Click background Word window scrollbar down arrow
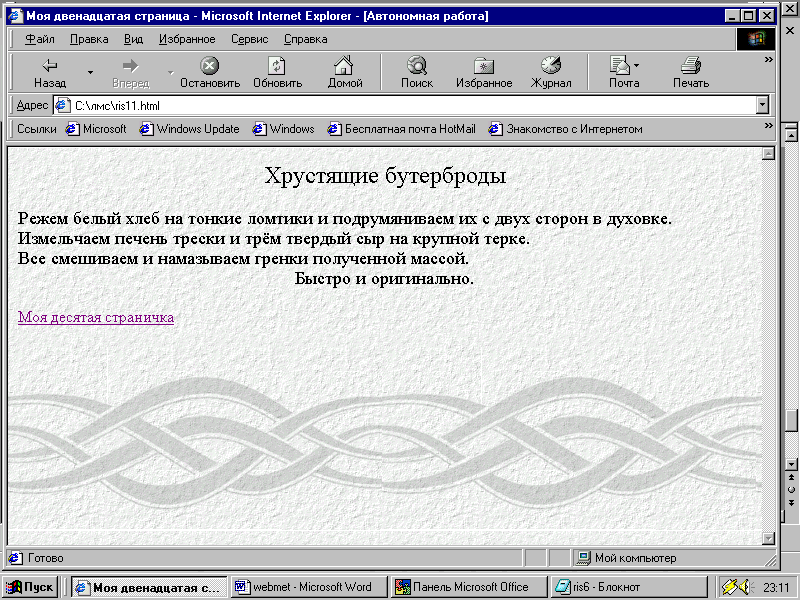The image size is (800, 600). [791, 465]
